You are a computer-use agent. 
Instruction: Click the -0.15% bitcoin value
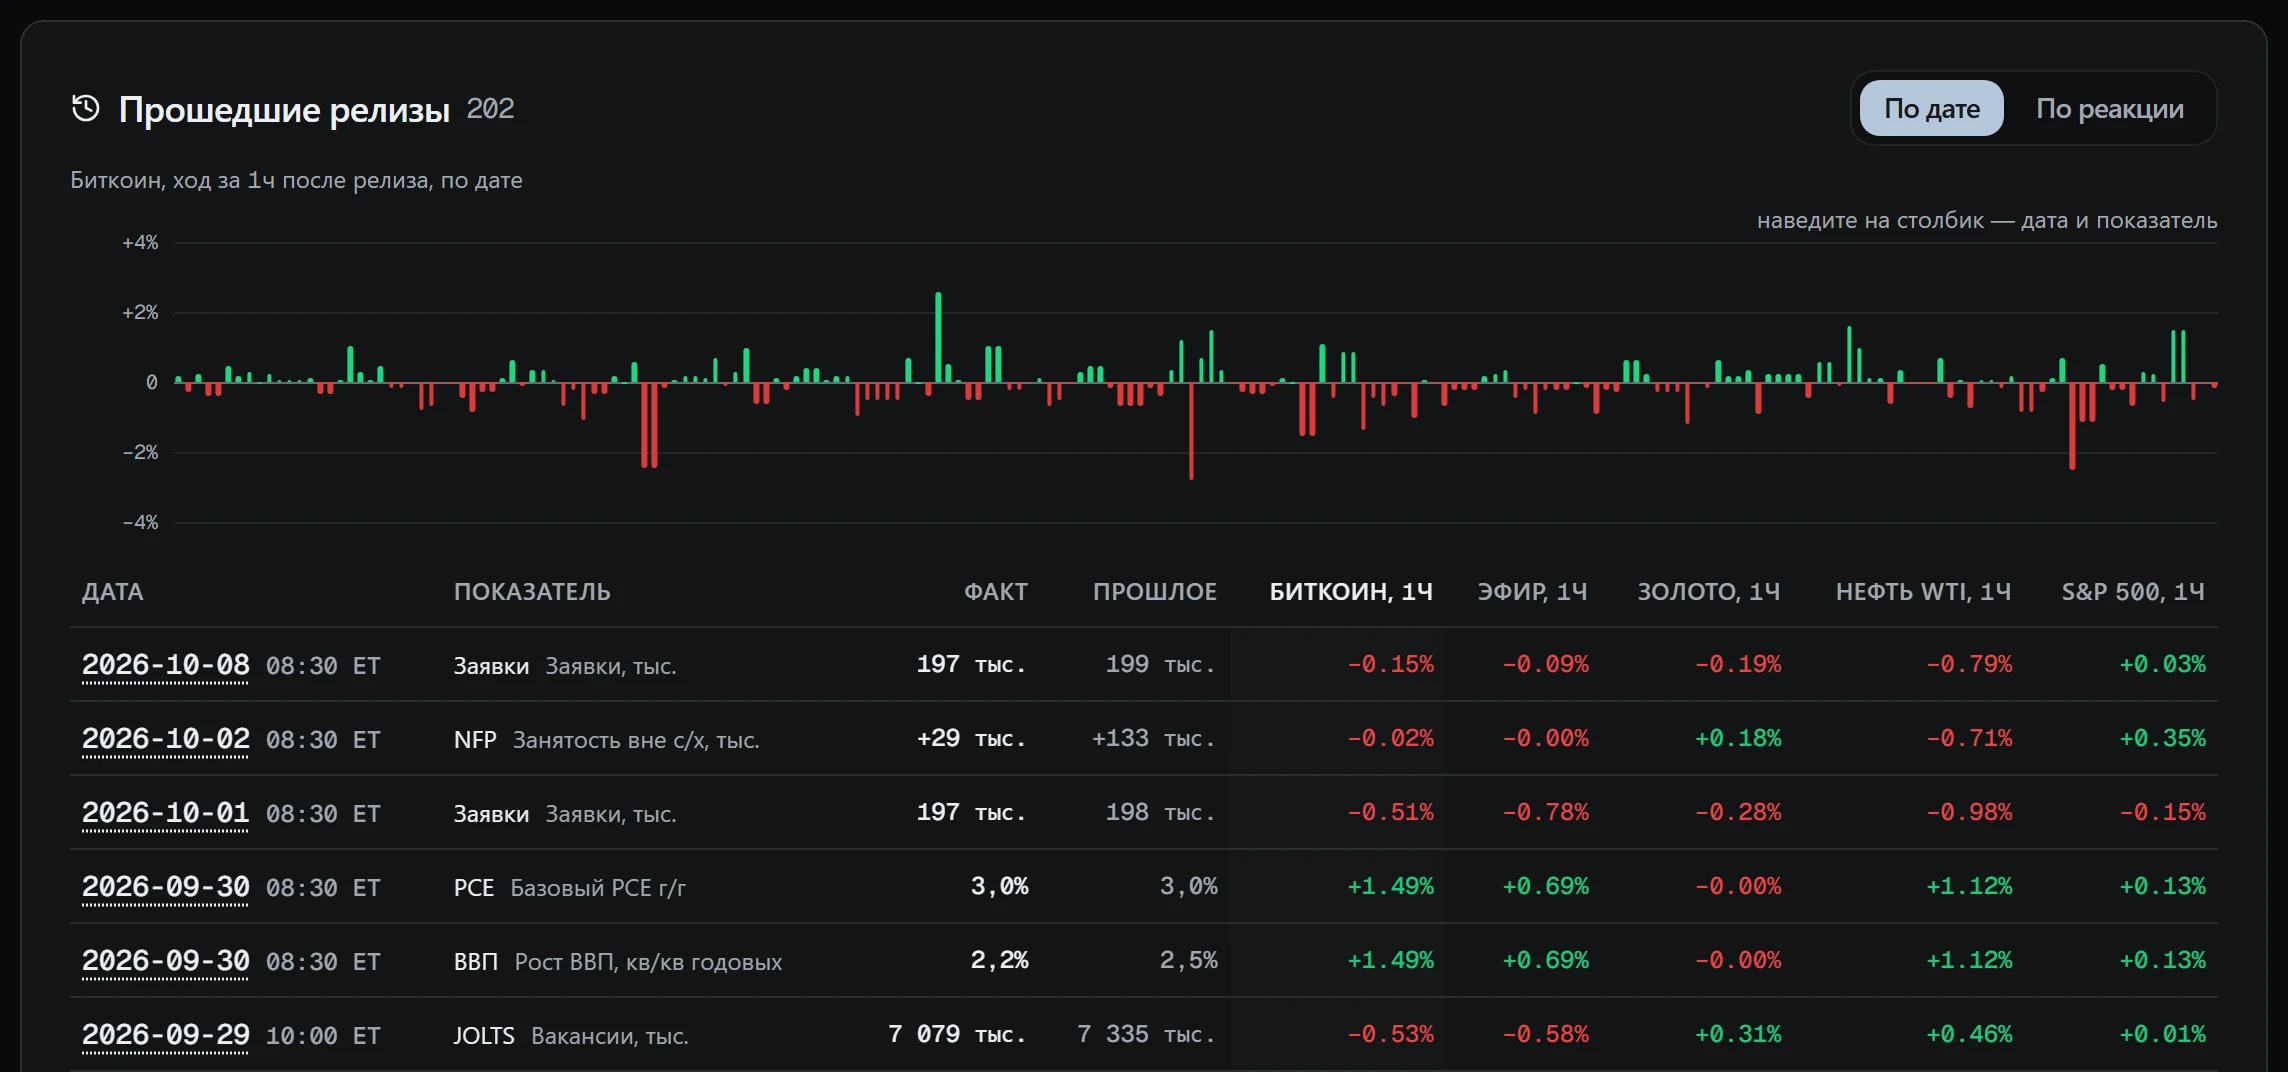[x=1390, y=665]
